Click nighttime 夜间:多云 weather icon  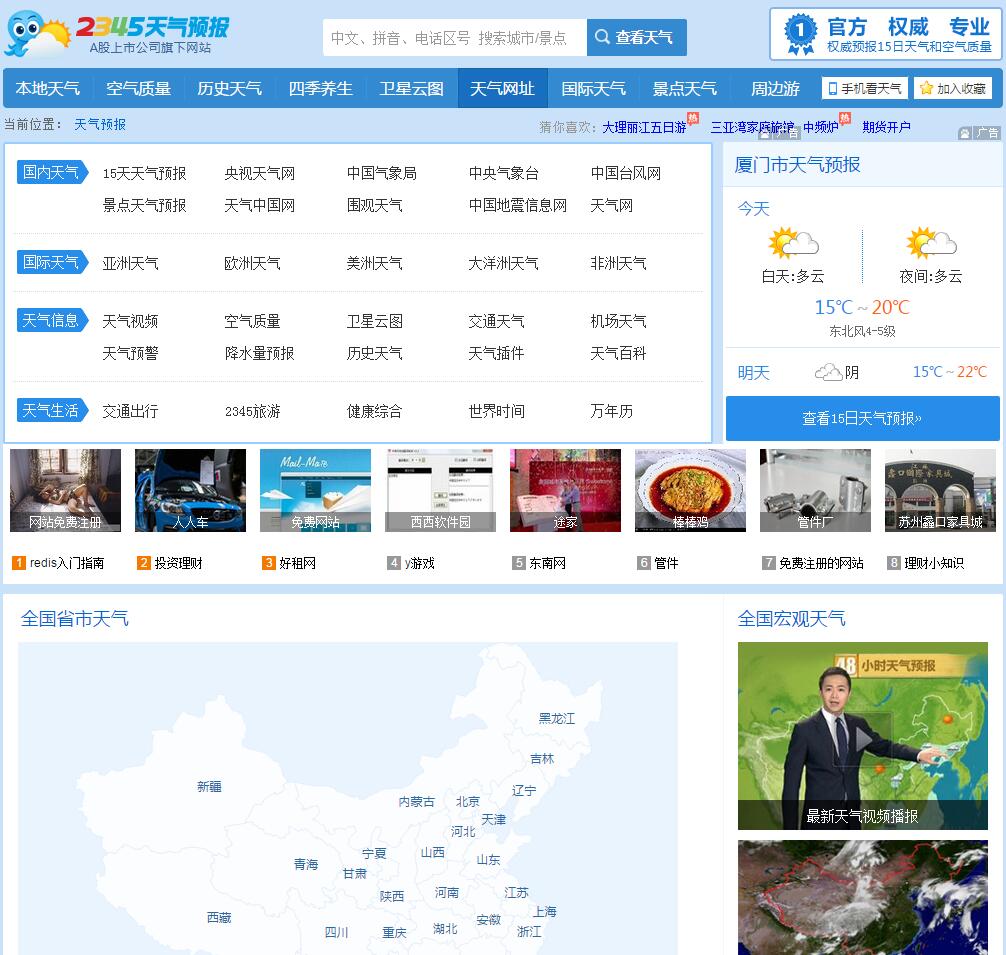tap(931, 243)
